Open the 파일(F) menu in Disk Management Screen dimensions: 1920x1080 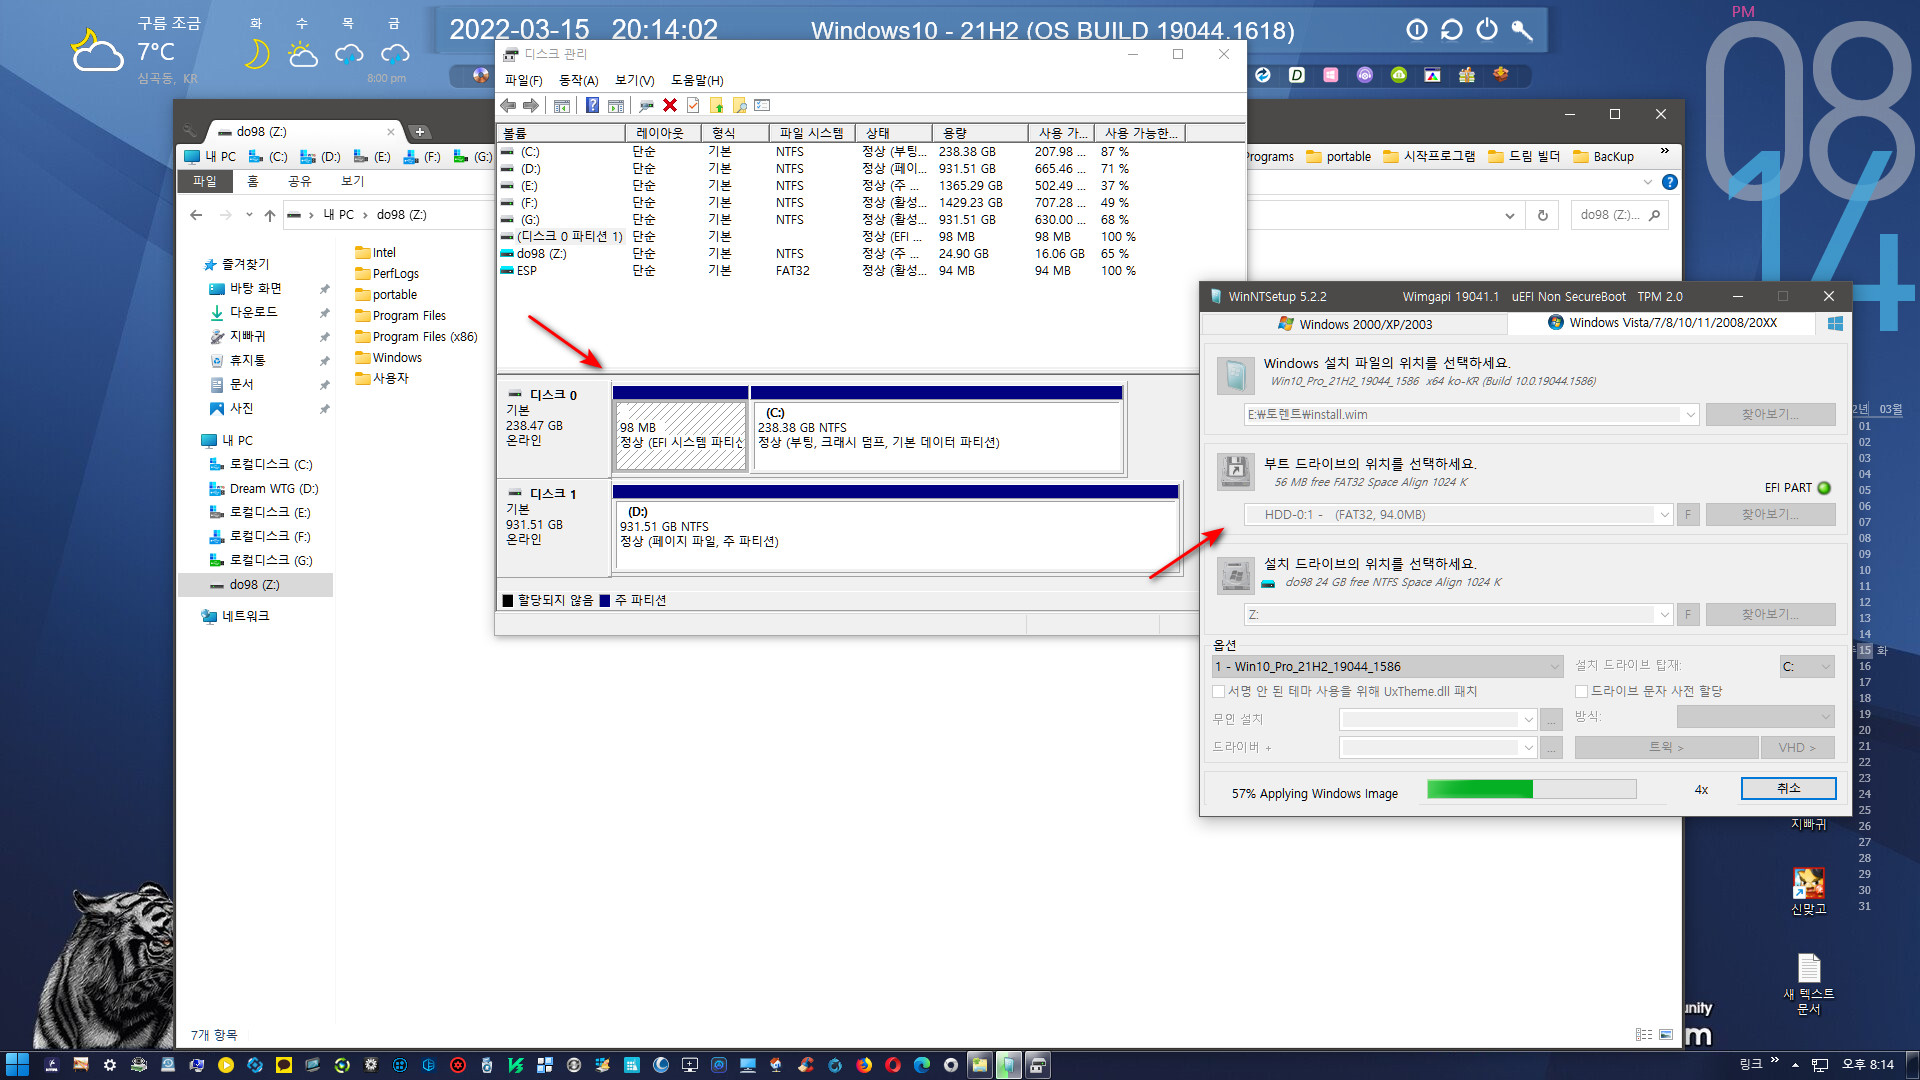pos(523,80)
